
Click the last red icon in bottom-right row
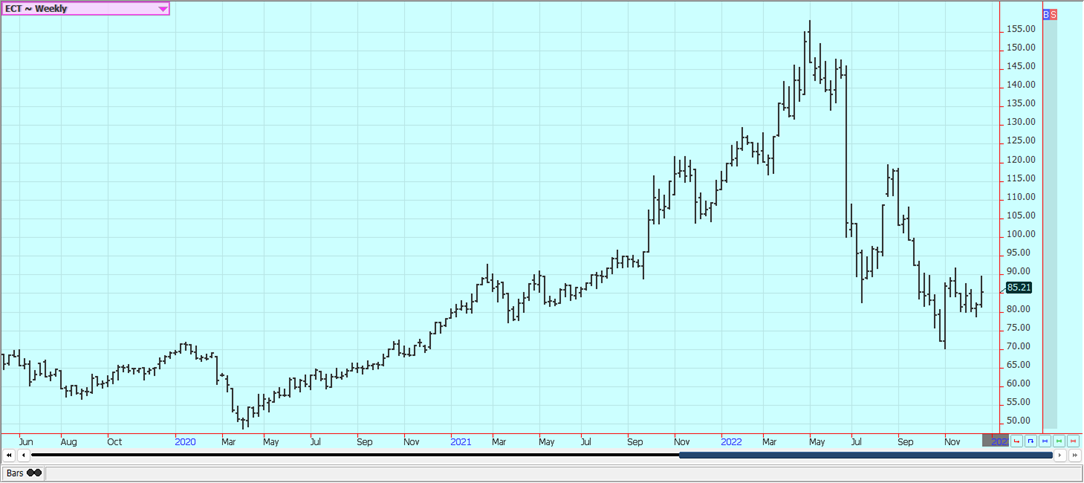(x=1073, y=441)
